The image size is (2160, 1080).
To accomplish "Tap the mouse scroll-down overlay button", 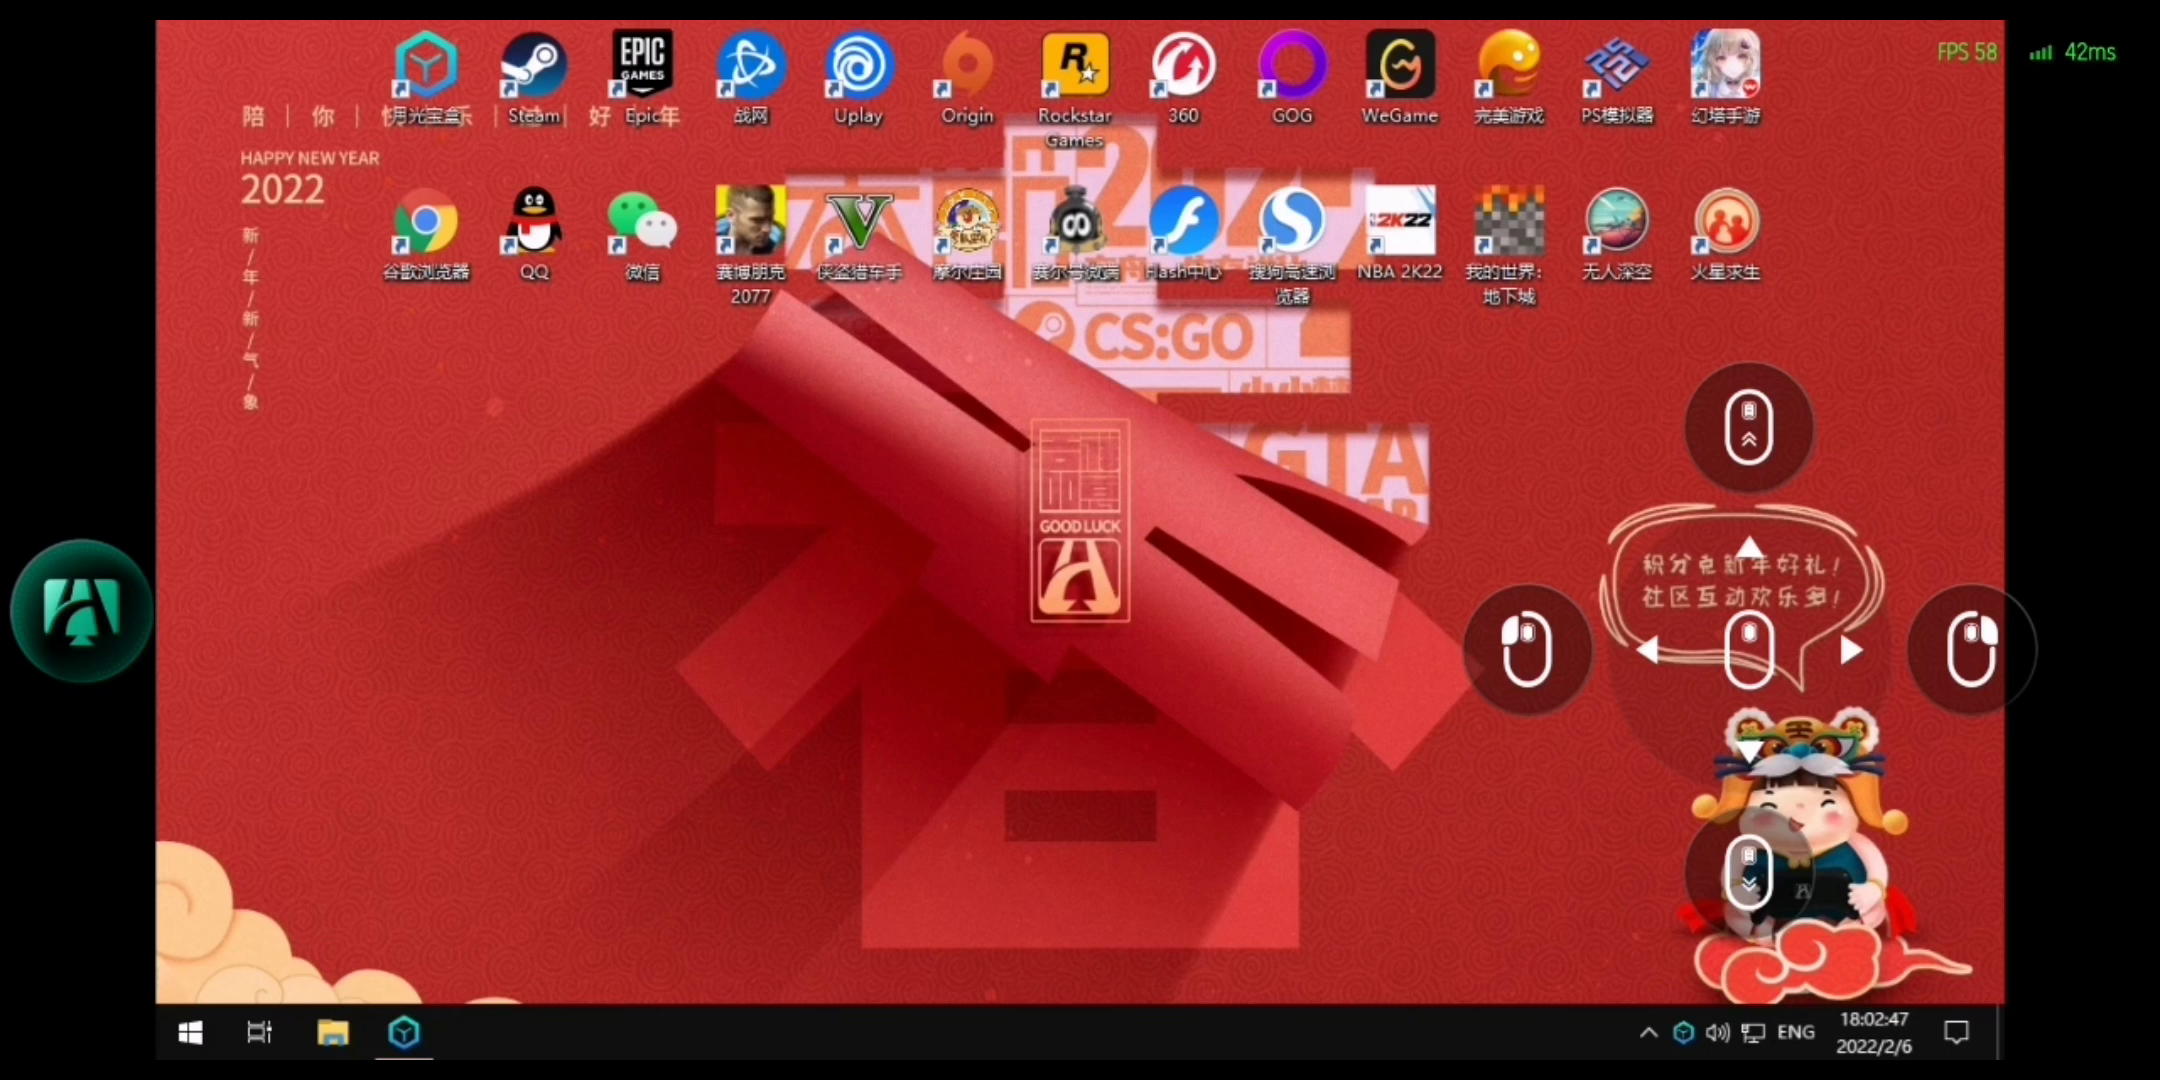I will coord(1749,871).
